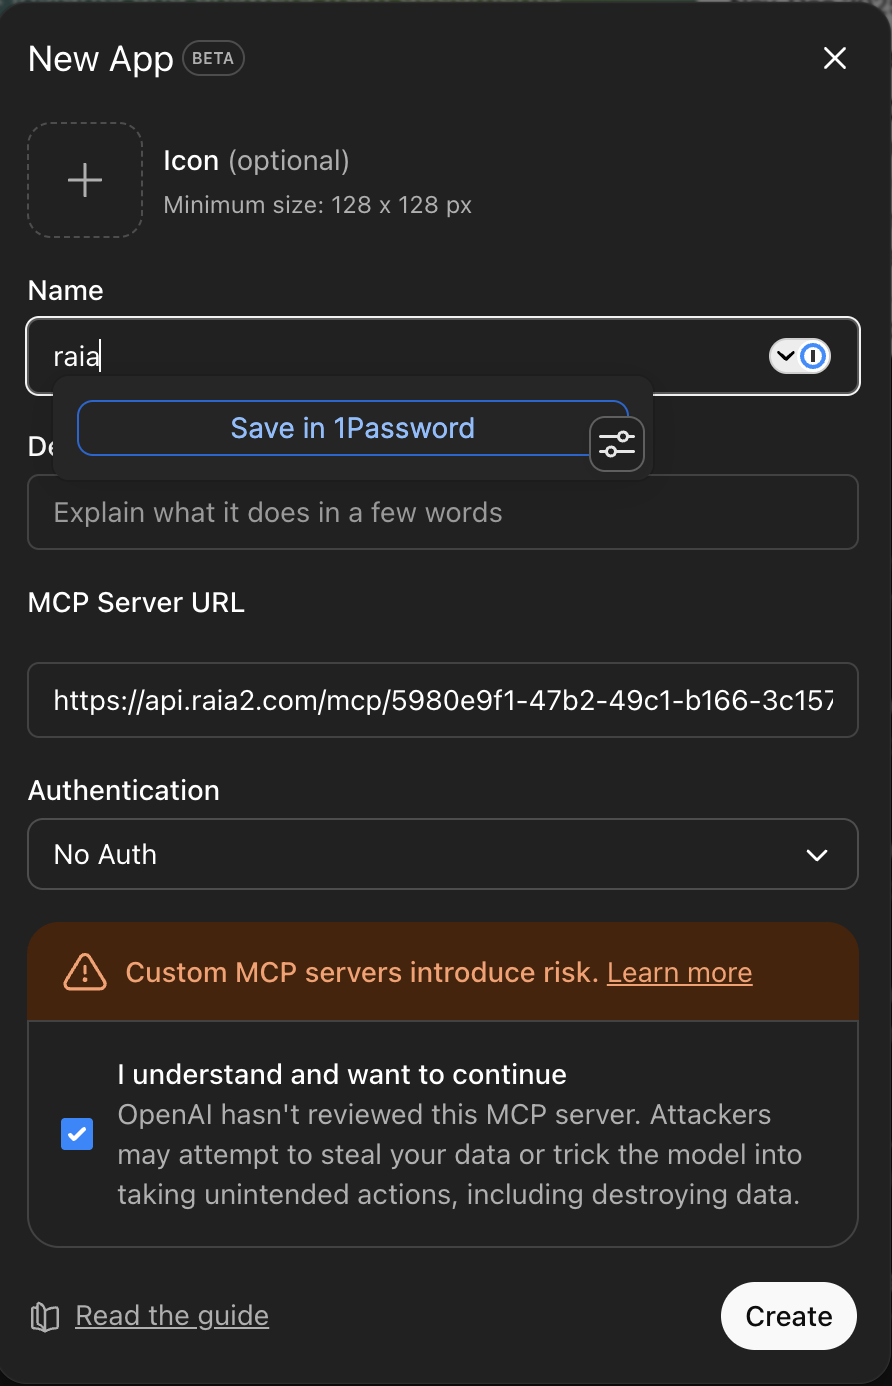Open the Authentication dropdown
The image size is (892, 1386).
(x=442, y=854)
